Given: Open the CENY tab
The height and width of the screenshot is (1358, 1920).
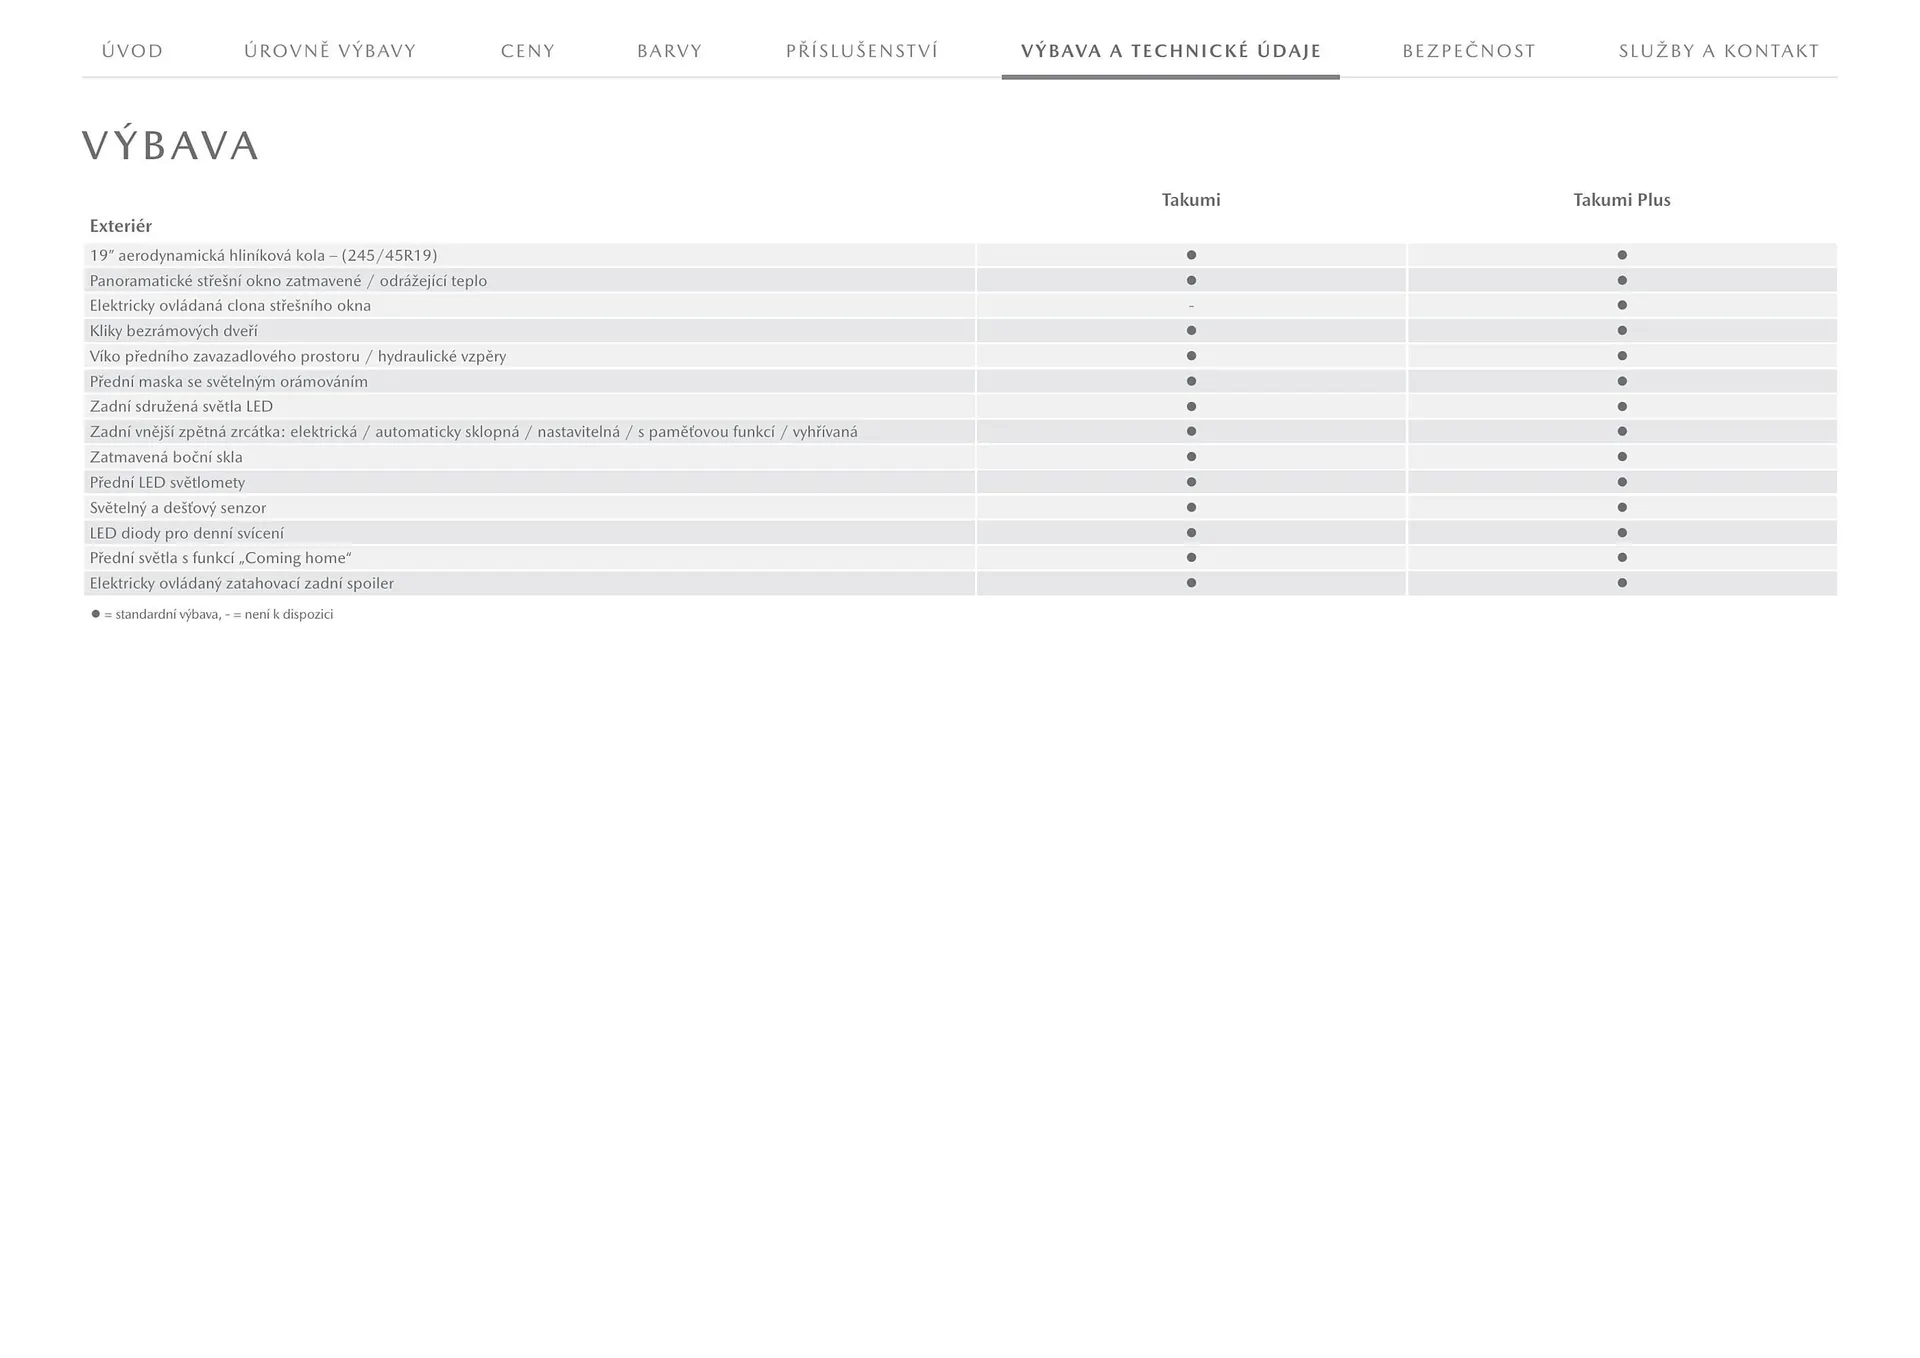Looking at the screenshot, I should click(x=528, y=51).
